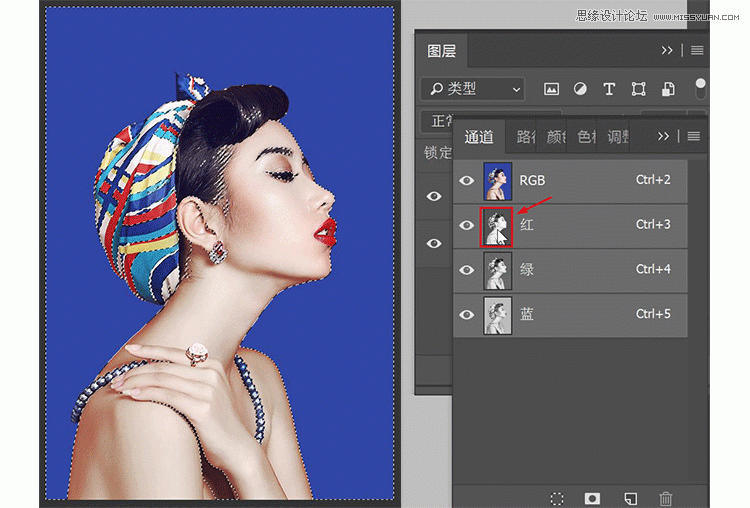Click the 蓝 channel name
This screenshot has height=508, width=750.
[527, 314]
